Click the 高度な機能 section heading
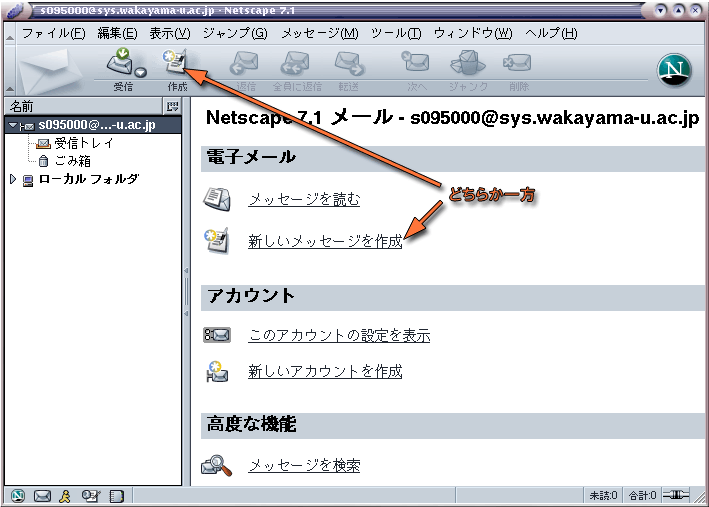This screenshot has width=709, height=507. pos(251,424)
